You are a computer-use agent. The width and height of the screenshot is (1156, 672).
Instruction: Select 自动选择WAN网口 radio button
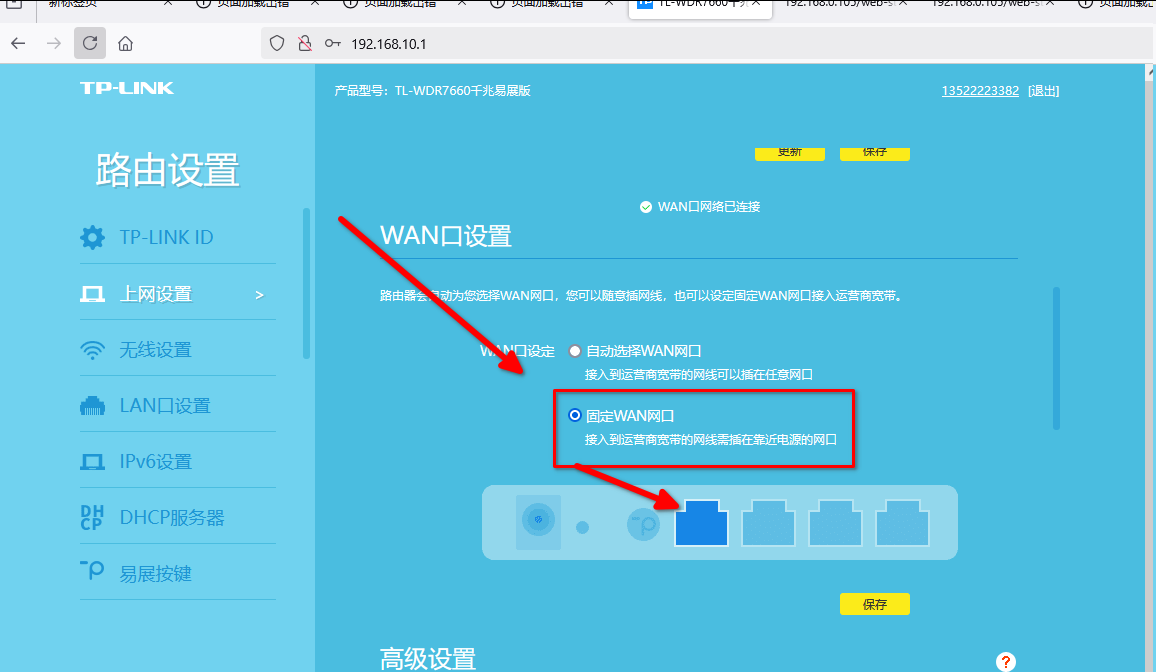(575, 351)
